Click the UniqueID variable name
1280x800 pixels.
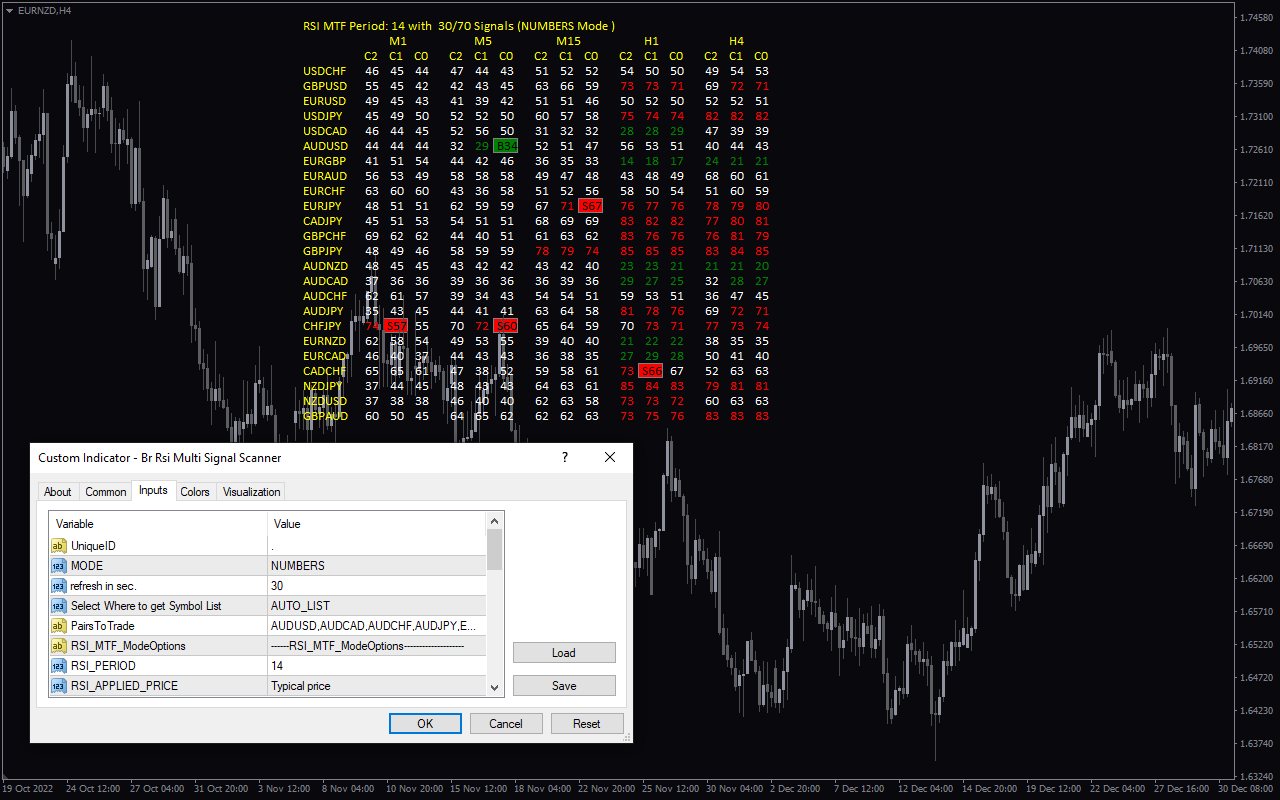pos(93,546)
